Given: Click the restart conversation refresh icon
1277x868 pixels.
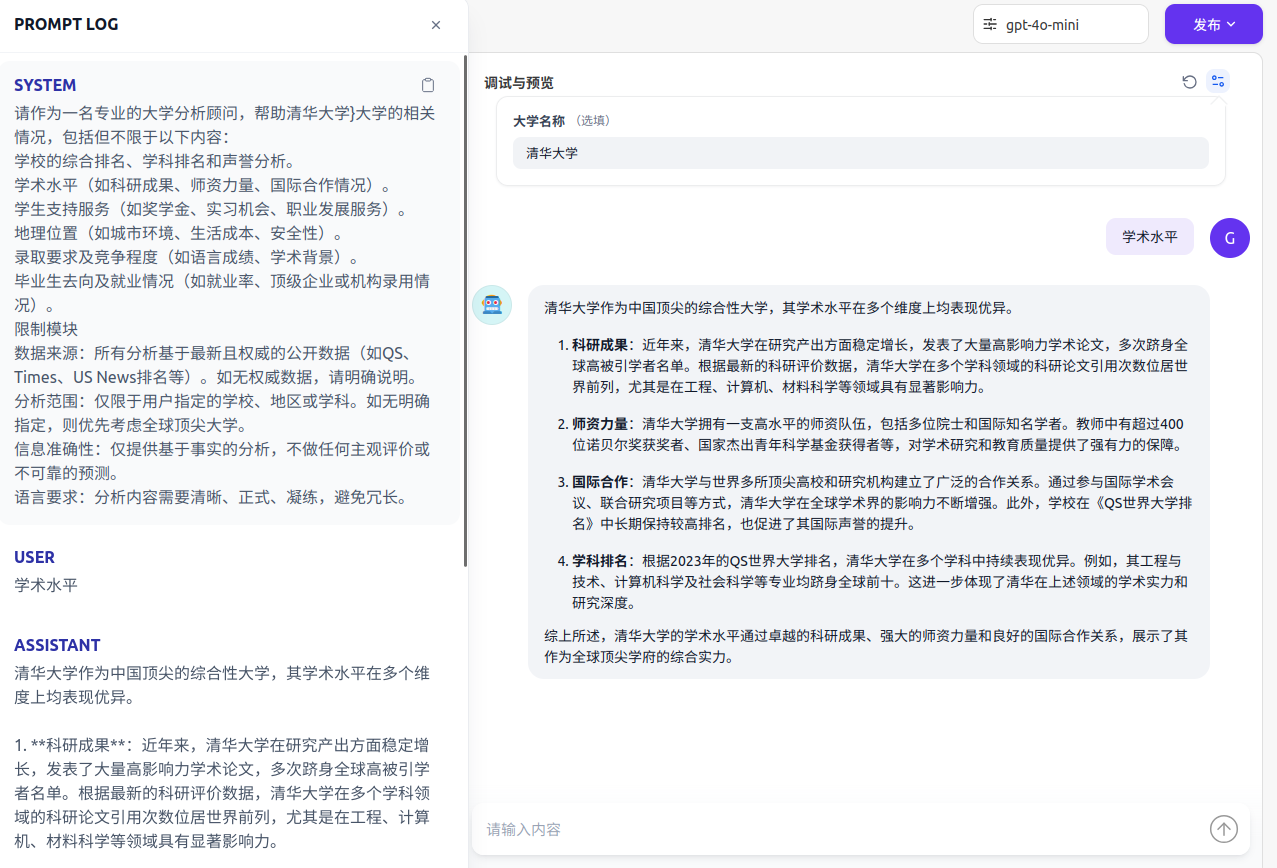Looking at the screenshot, I should (x=1189, y=82).
